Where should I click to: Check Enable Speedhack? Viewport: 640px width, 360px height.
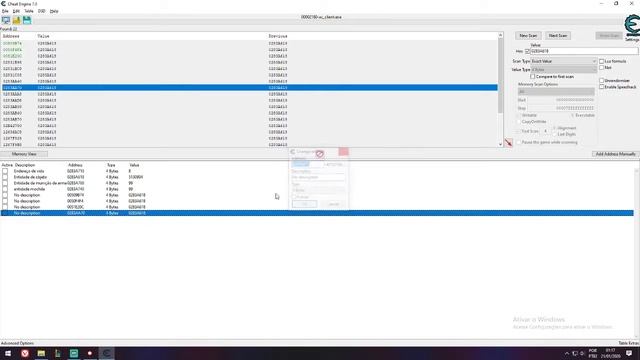click(x=602, y=87)
